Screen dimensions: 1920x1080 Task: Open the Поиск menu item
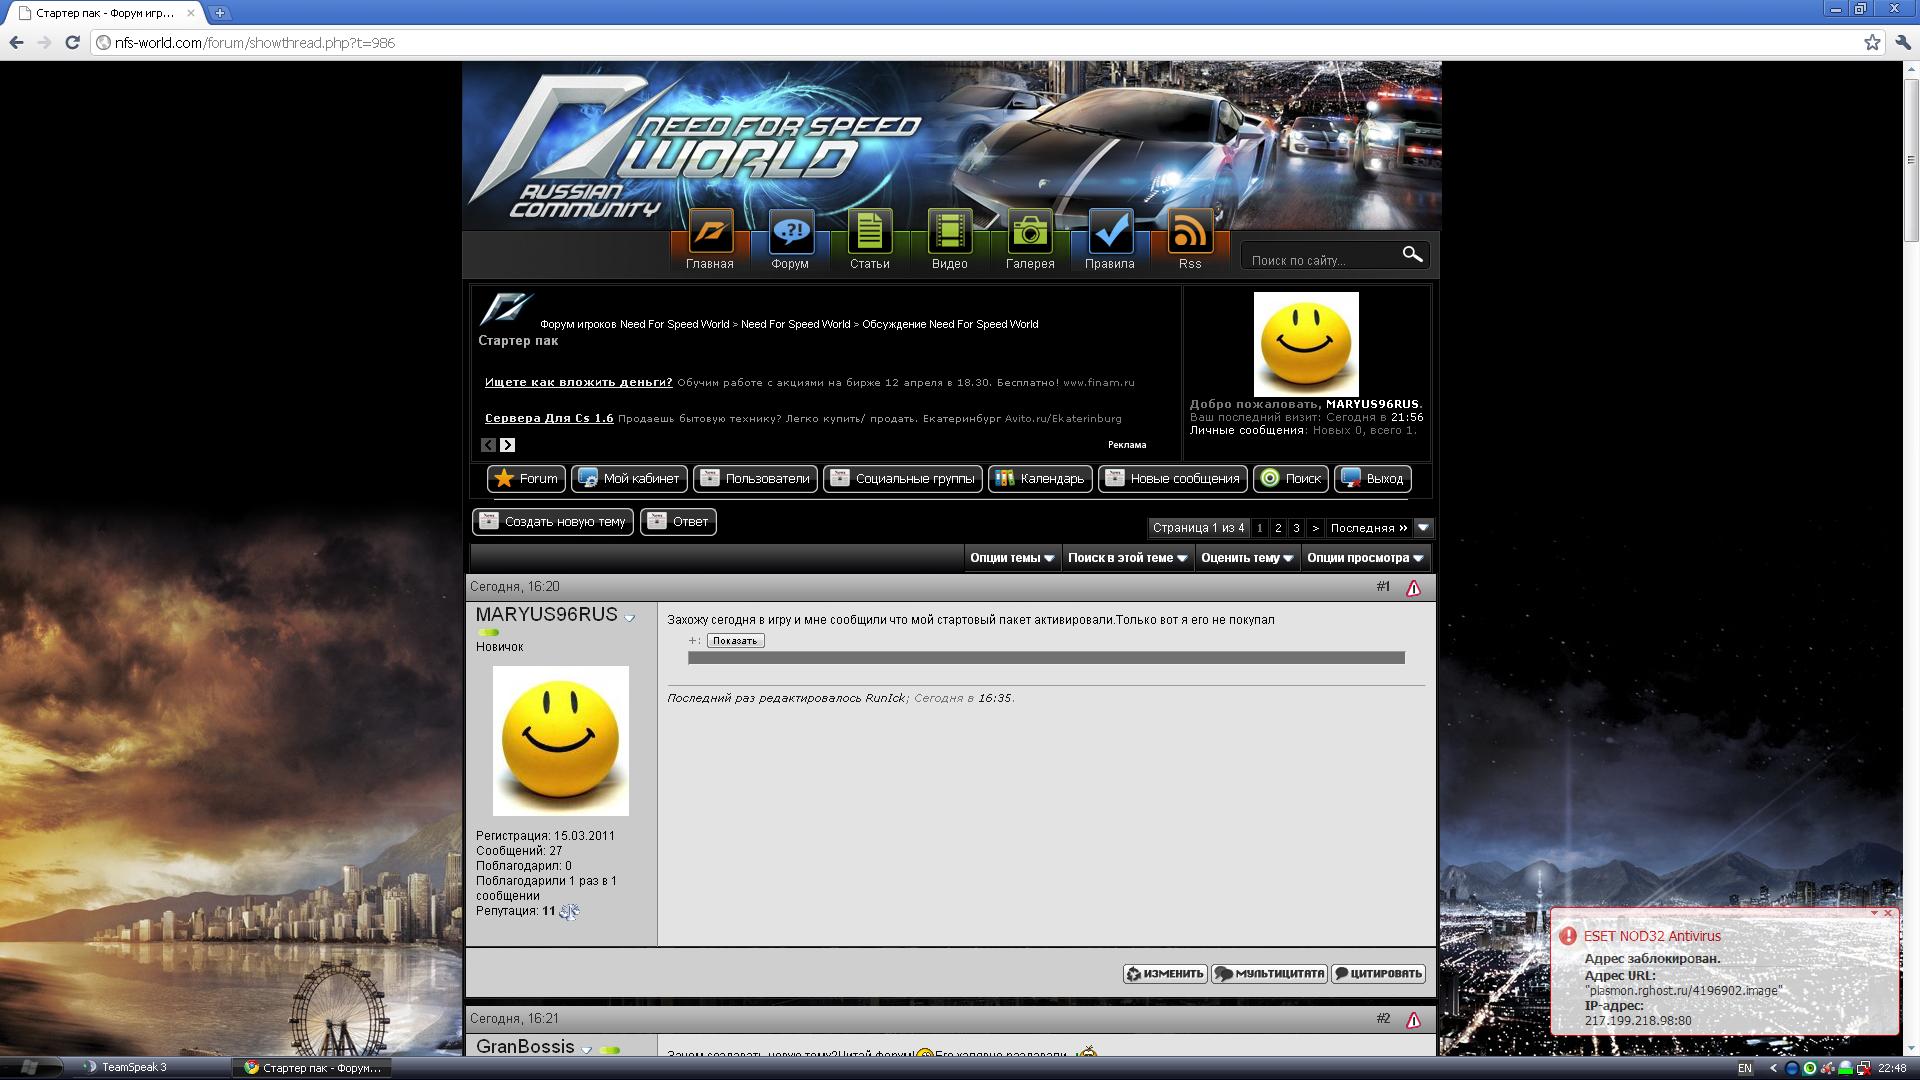[x=1291, y=479]
